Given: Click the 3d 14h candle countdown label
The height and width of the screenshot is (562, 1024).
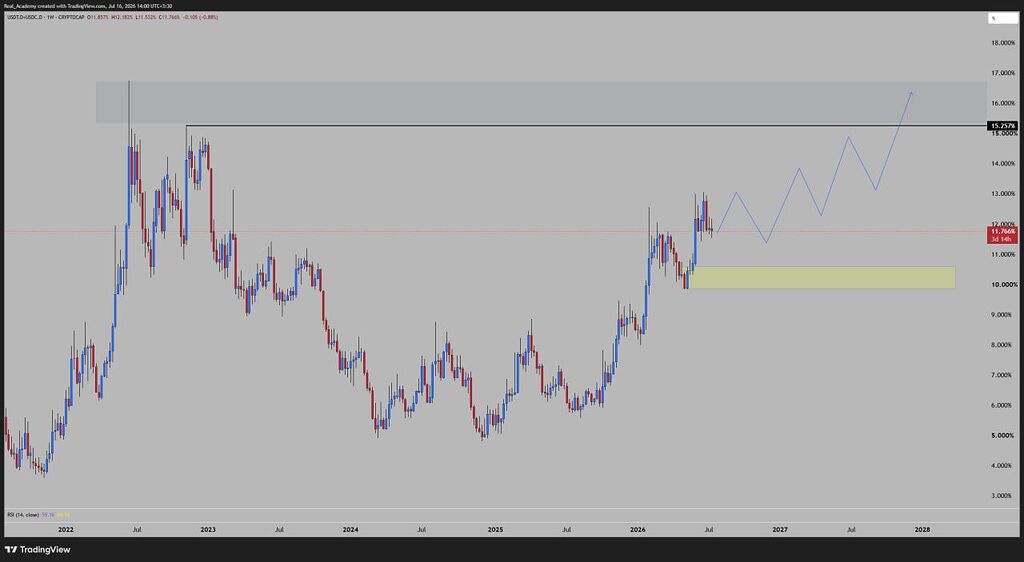Looking at the screenshot, I should [x=1003, y=240].
